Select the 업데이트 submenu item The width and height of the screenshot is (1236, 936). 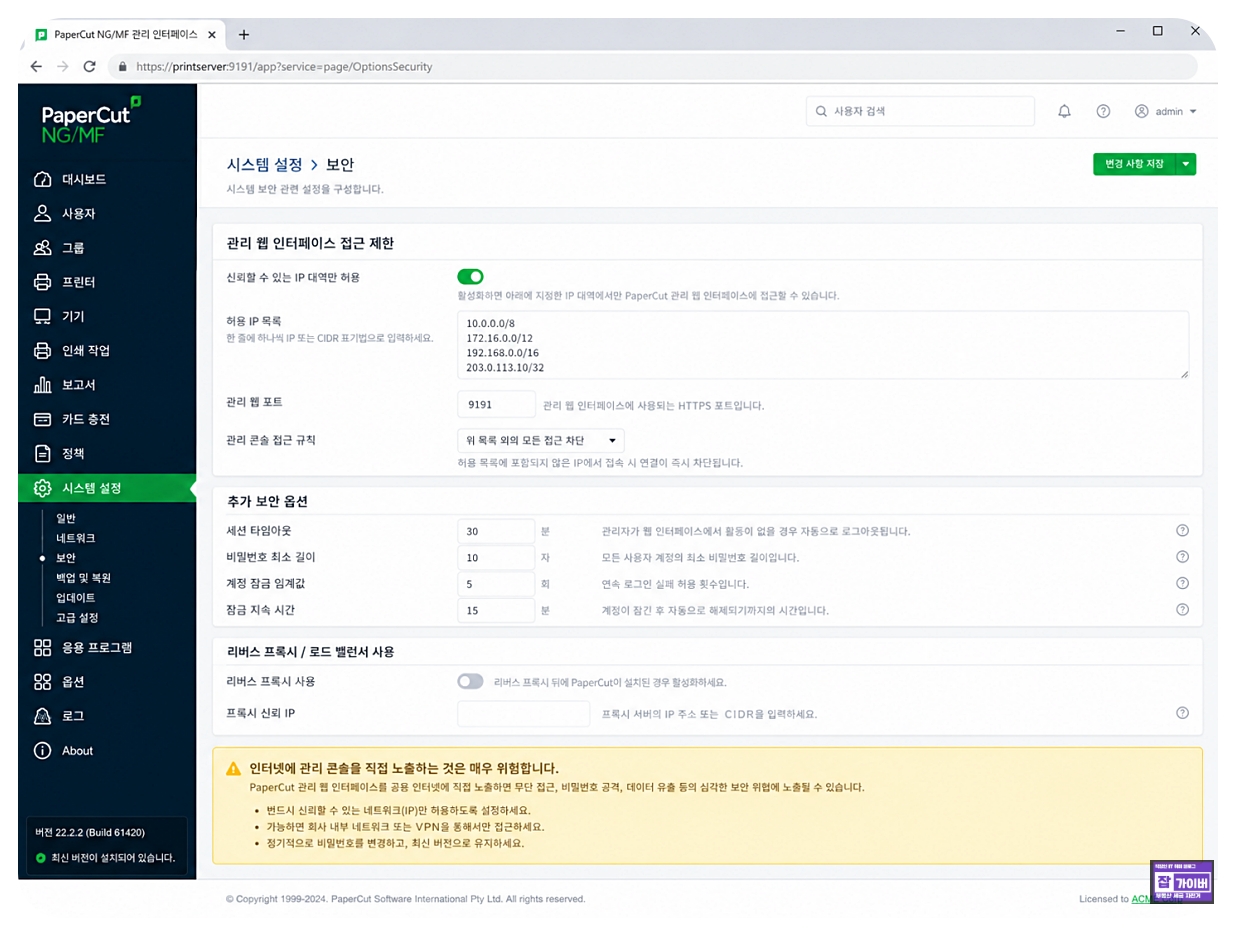tap(76, 598)
